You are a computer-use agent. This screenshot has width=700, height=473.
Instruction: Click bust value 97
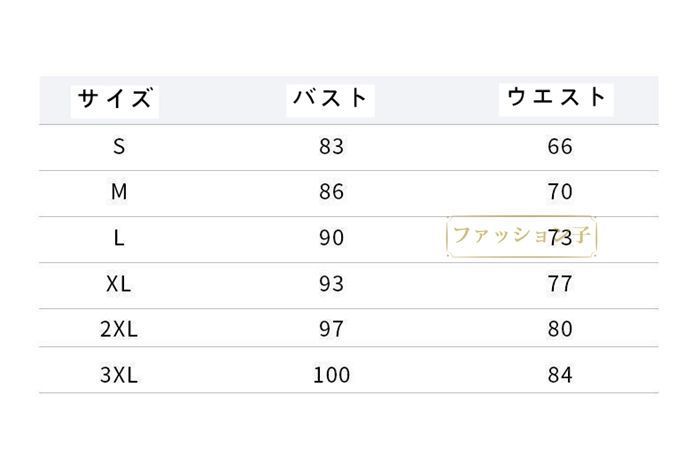[x=331, y=329]
